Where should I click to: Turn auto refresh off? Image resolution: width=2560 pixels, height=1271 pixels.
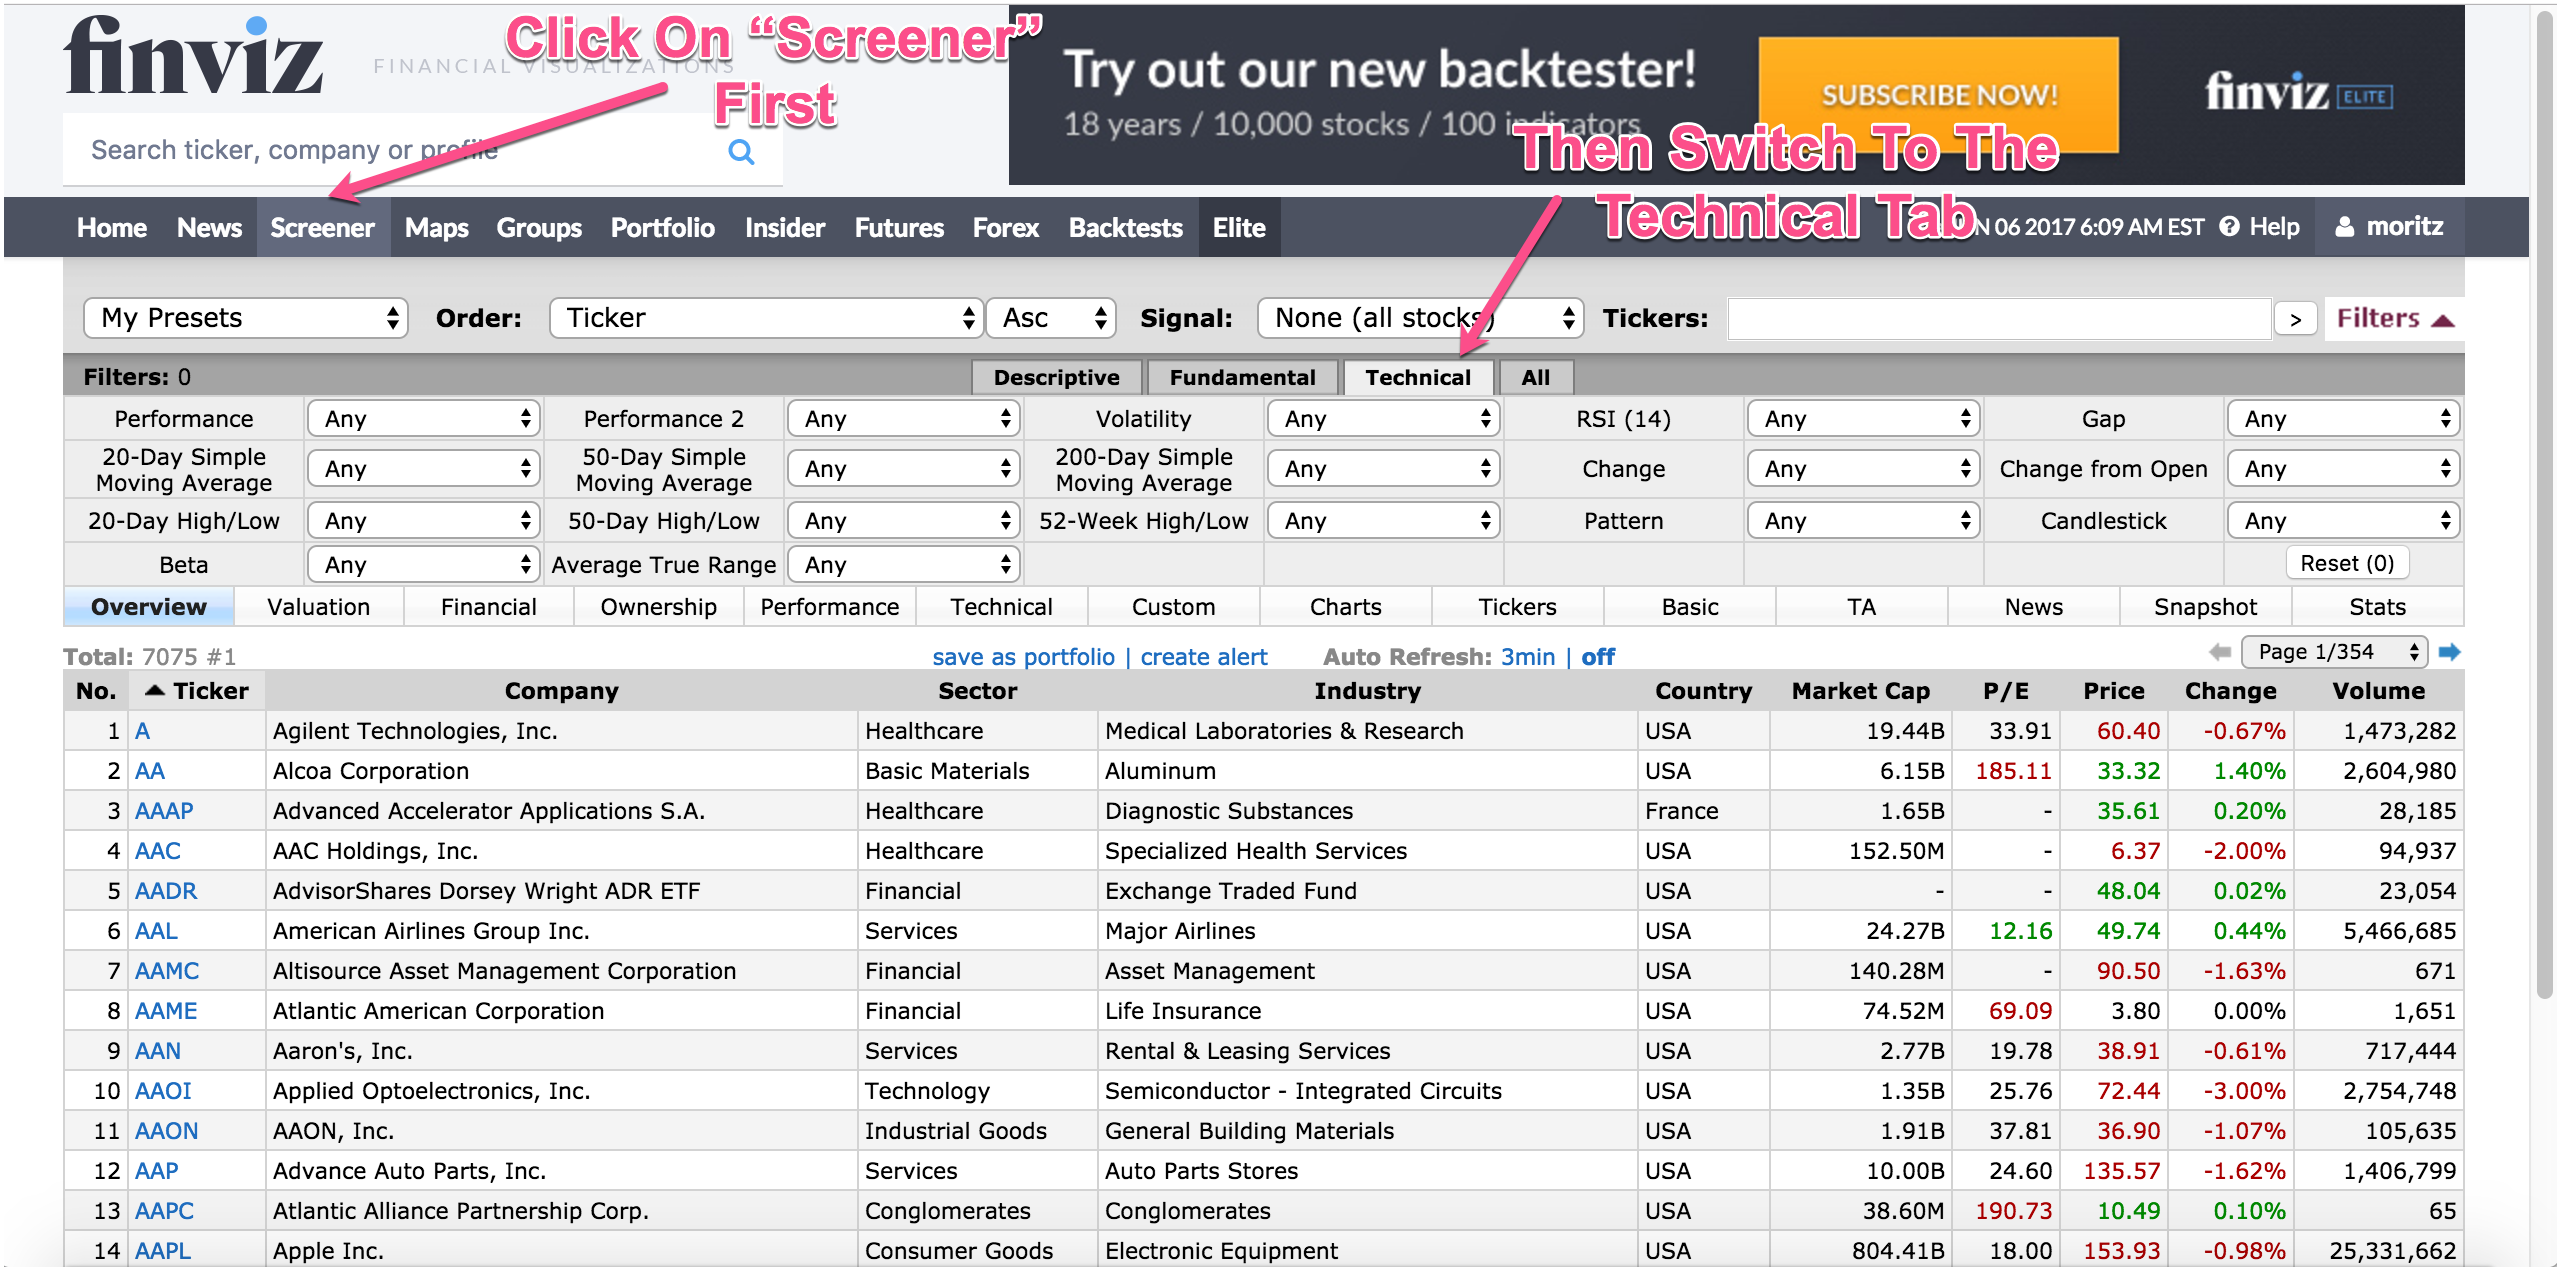click(x=1597, y=657)
